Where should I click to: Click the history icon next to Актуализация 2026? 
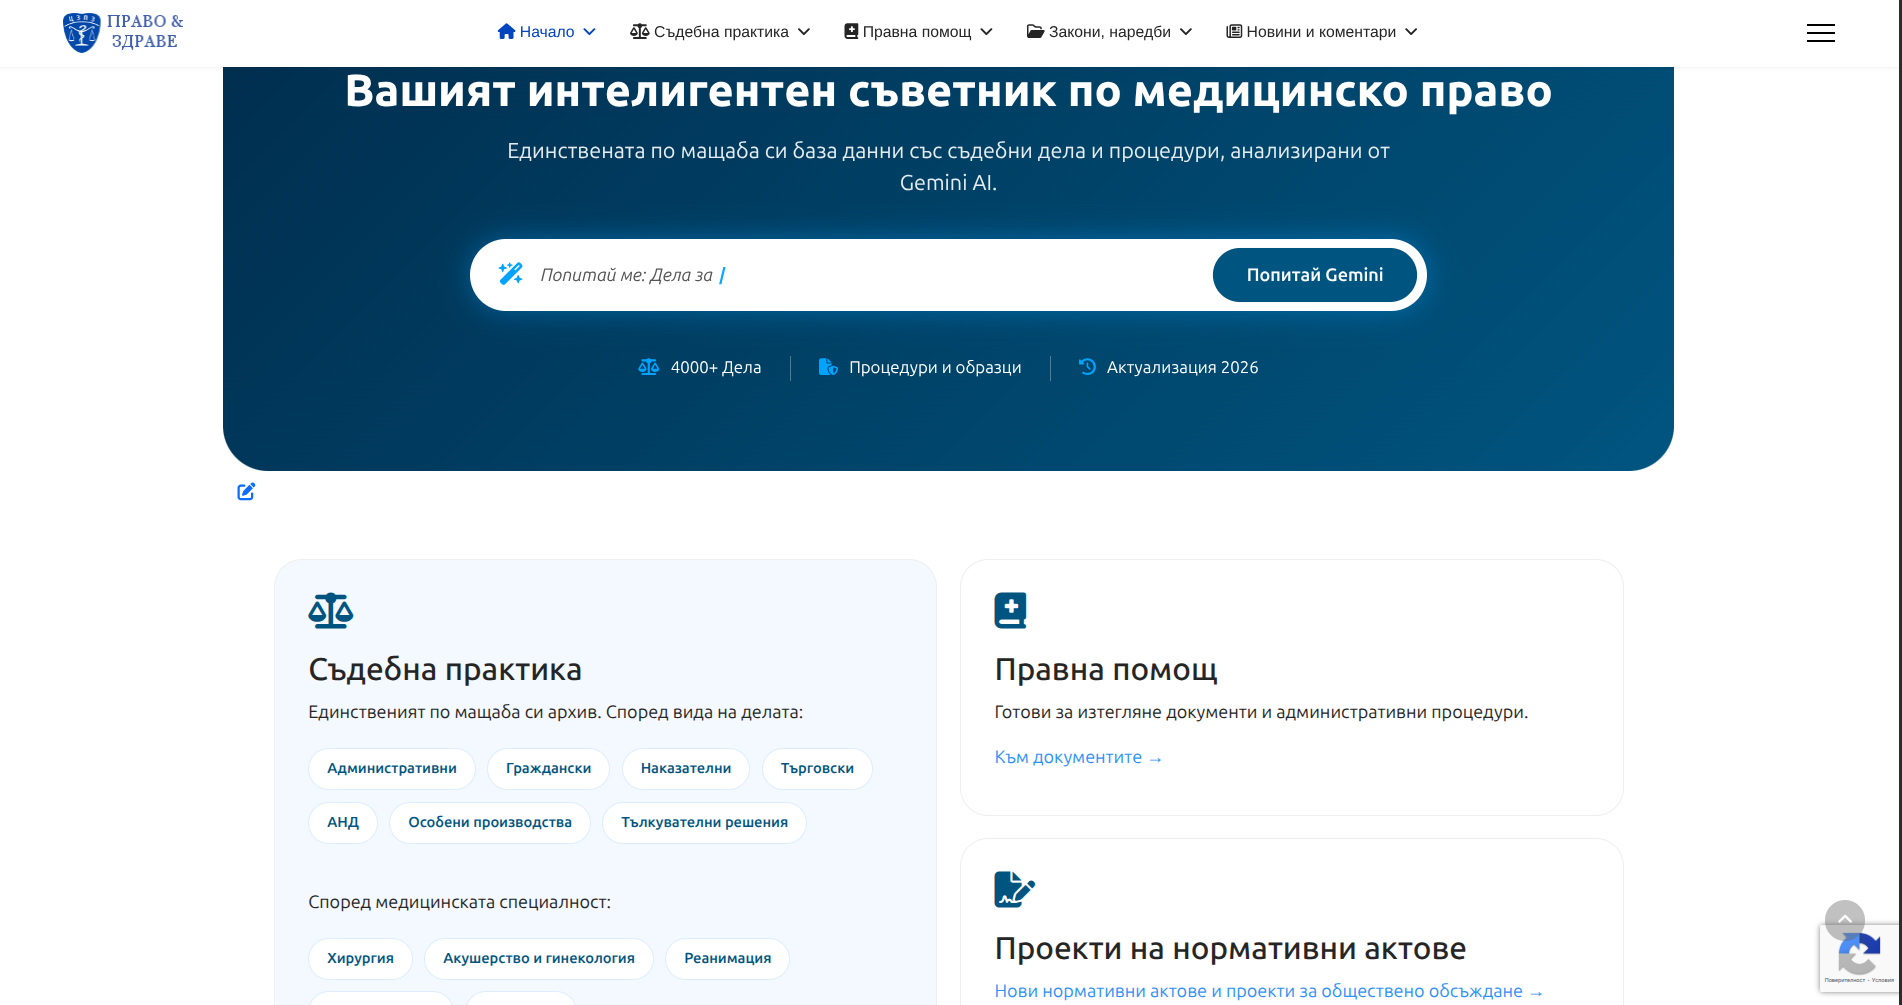[x=1087, y=367]
